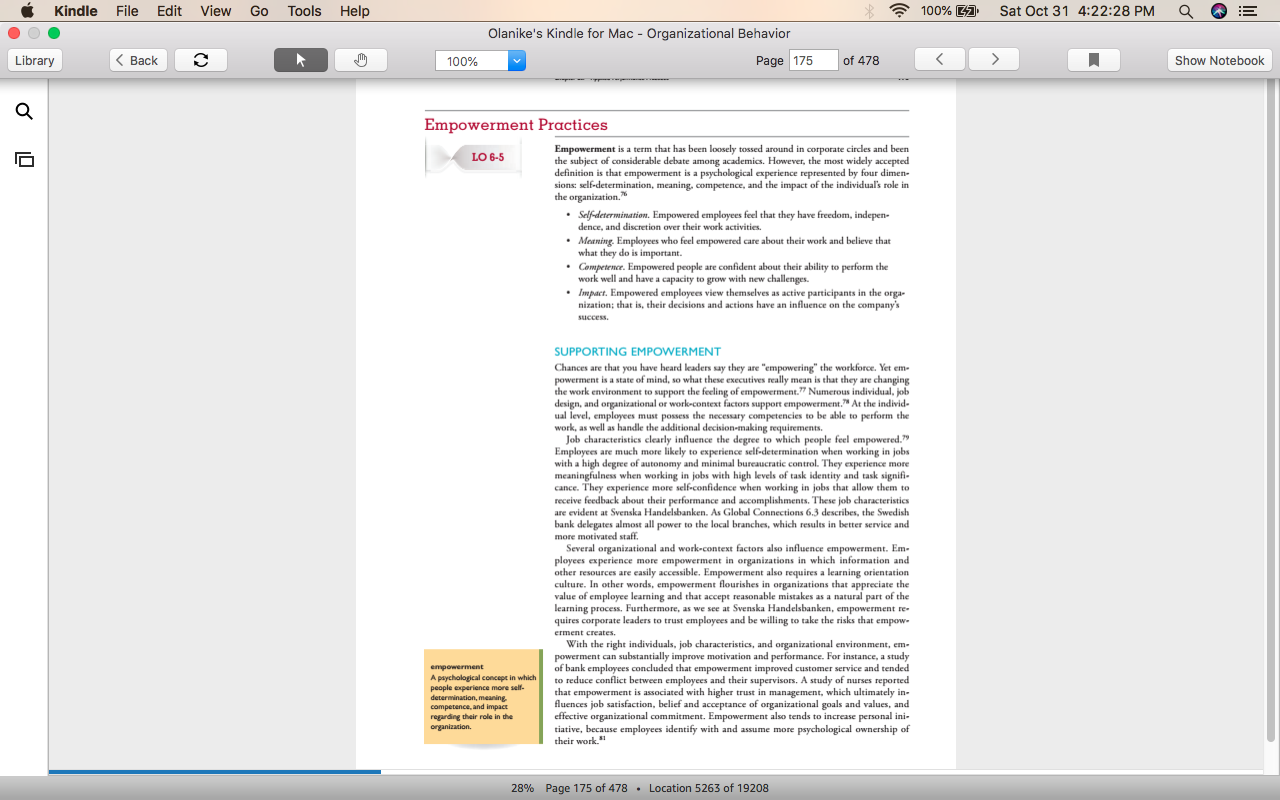Click the Self-determination bullet term
1280x800 pixels.
[x=613, y=215]
